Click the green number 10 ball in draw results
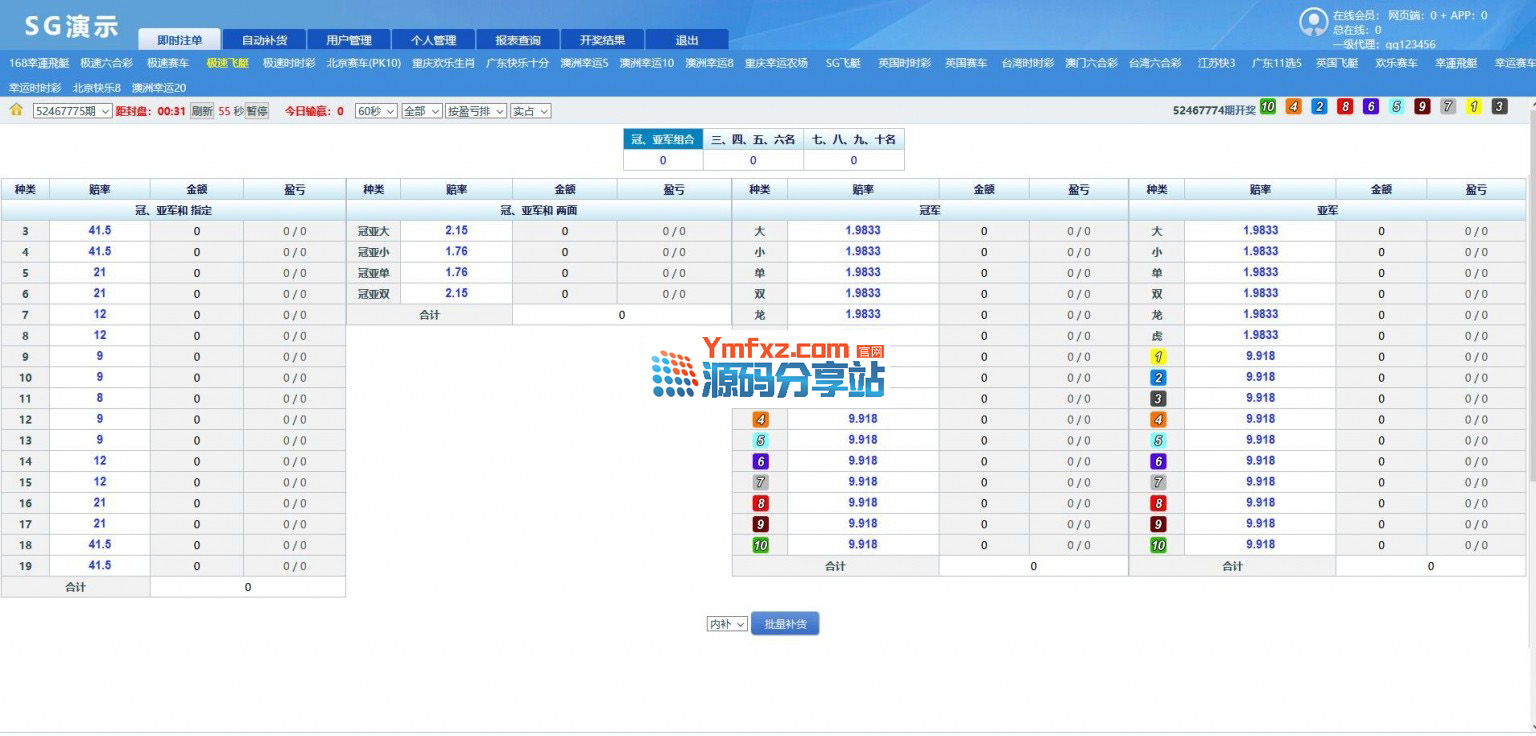The height and width of the screenshot is (736, 1536). (x=1268, y=107)
